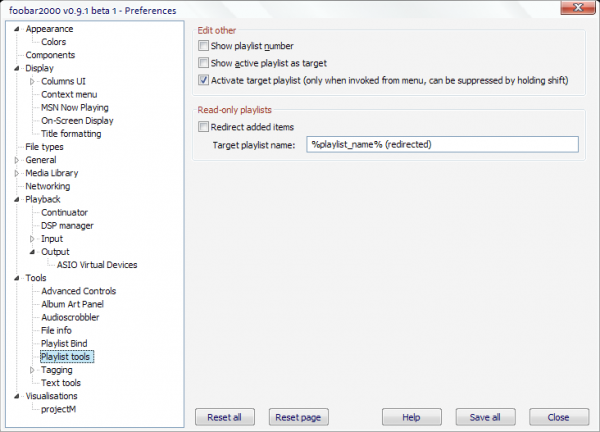Expand the General tree node
600x432 pixels.
(x=17, y=160)
